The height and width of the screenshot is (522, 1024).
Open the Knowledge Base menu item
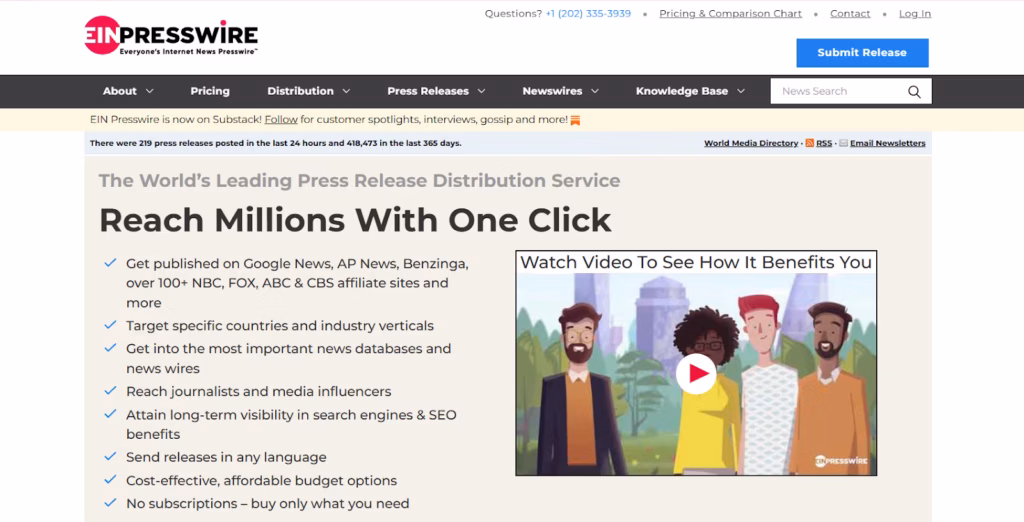[682, 91]
